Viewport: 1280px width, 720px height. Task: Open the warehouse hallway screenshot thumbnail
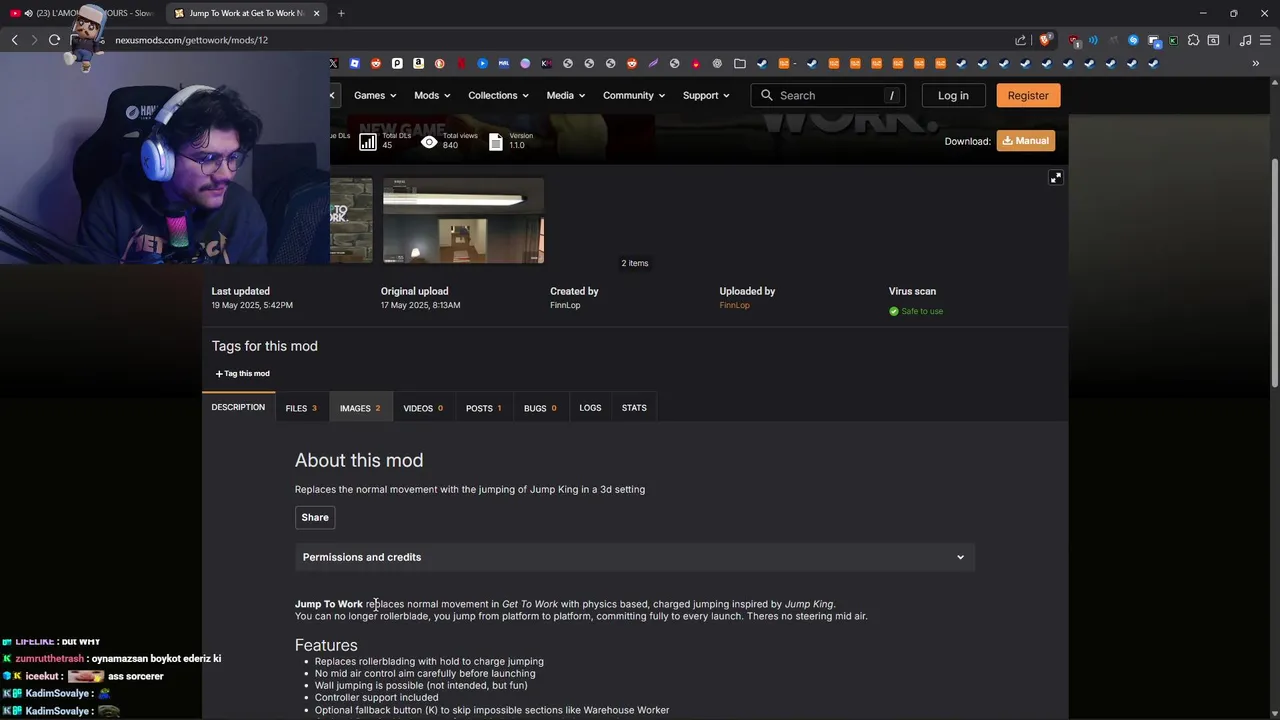tap(463, 221)
